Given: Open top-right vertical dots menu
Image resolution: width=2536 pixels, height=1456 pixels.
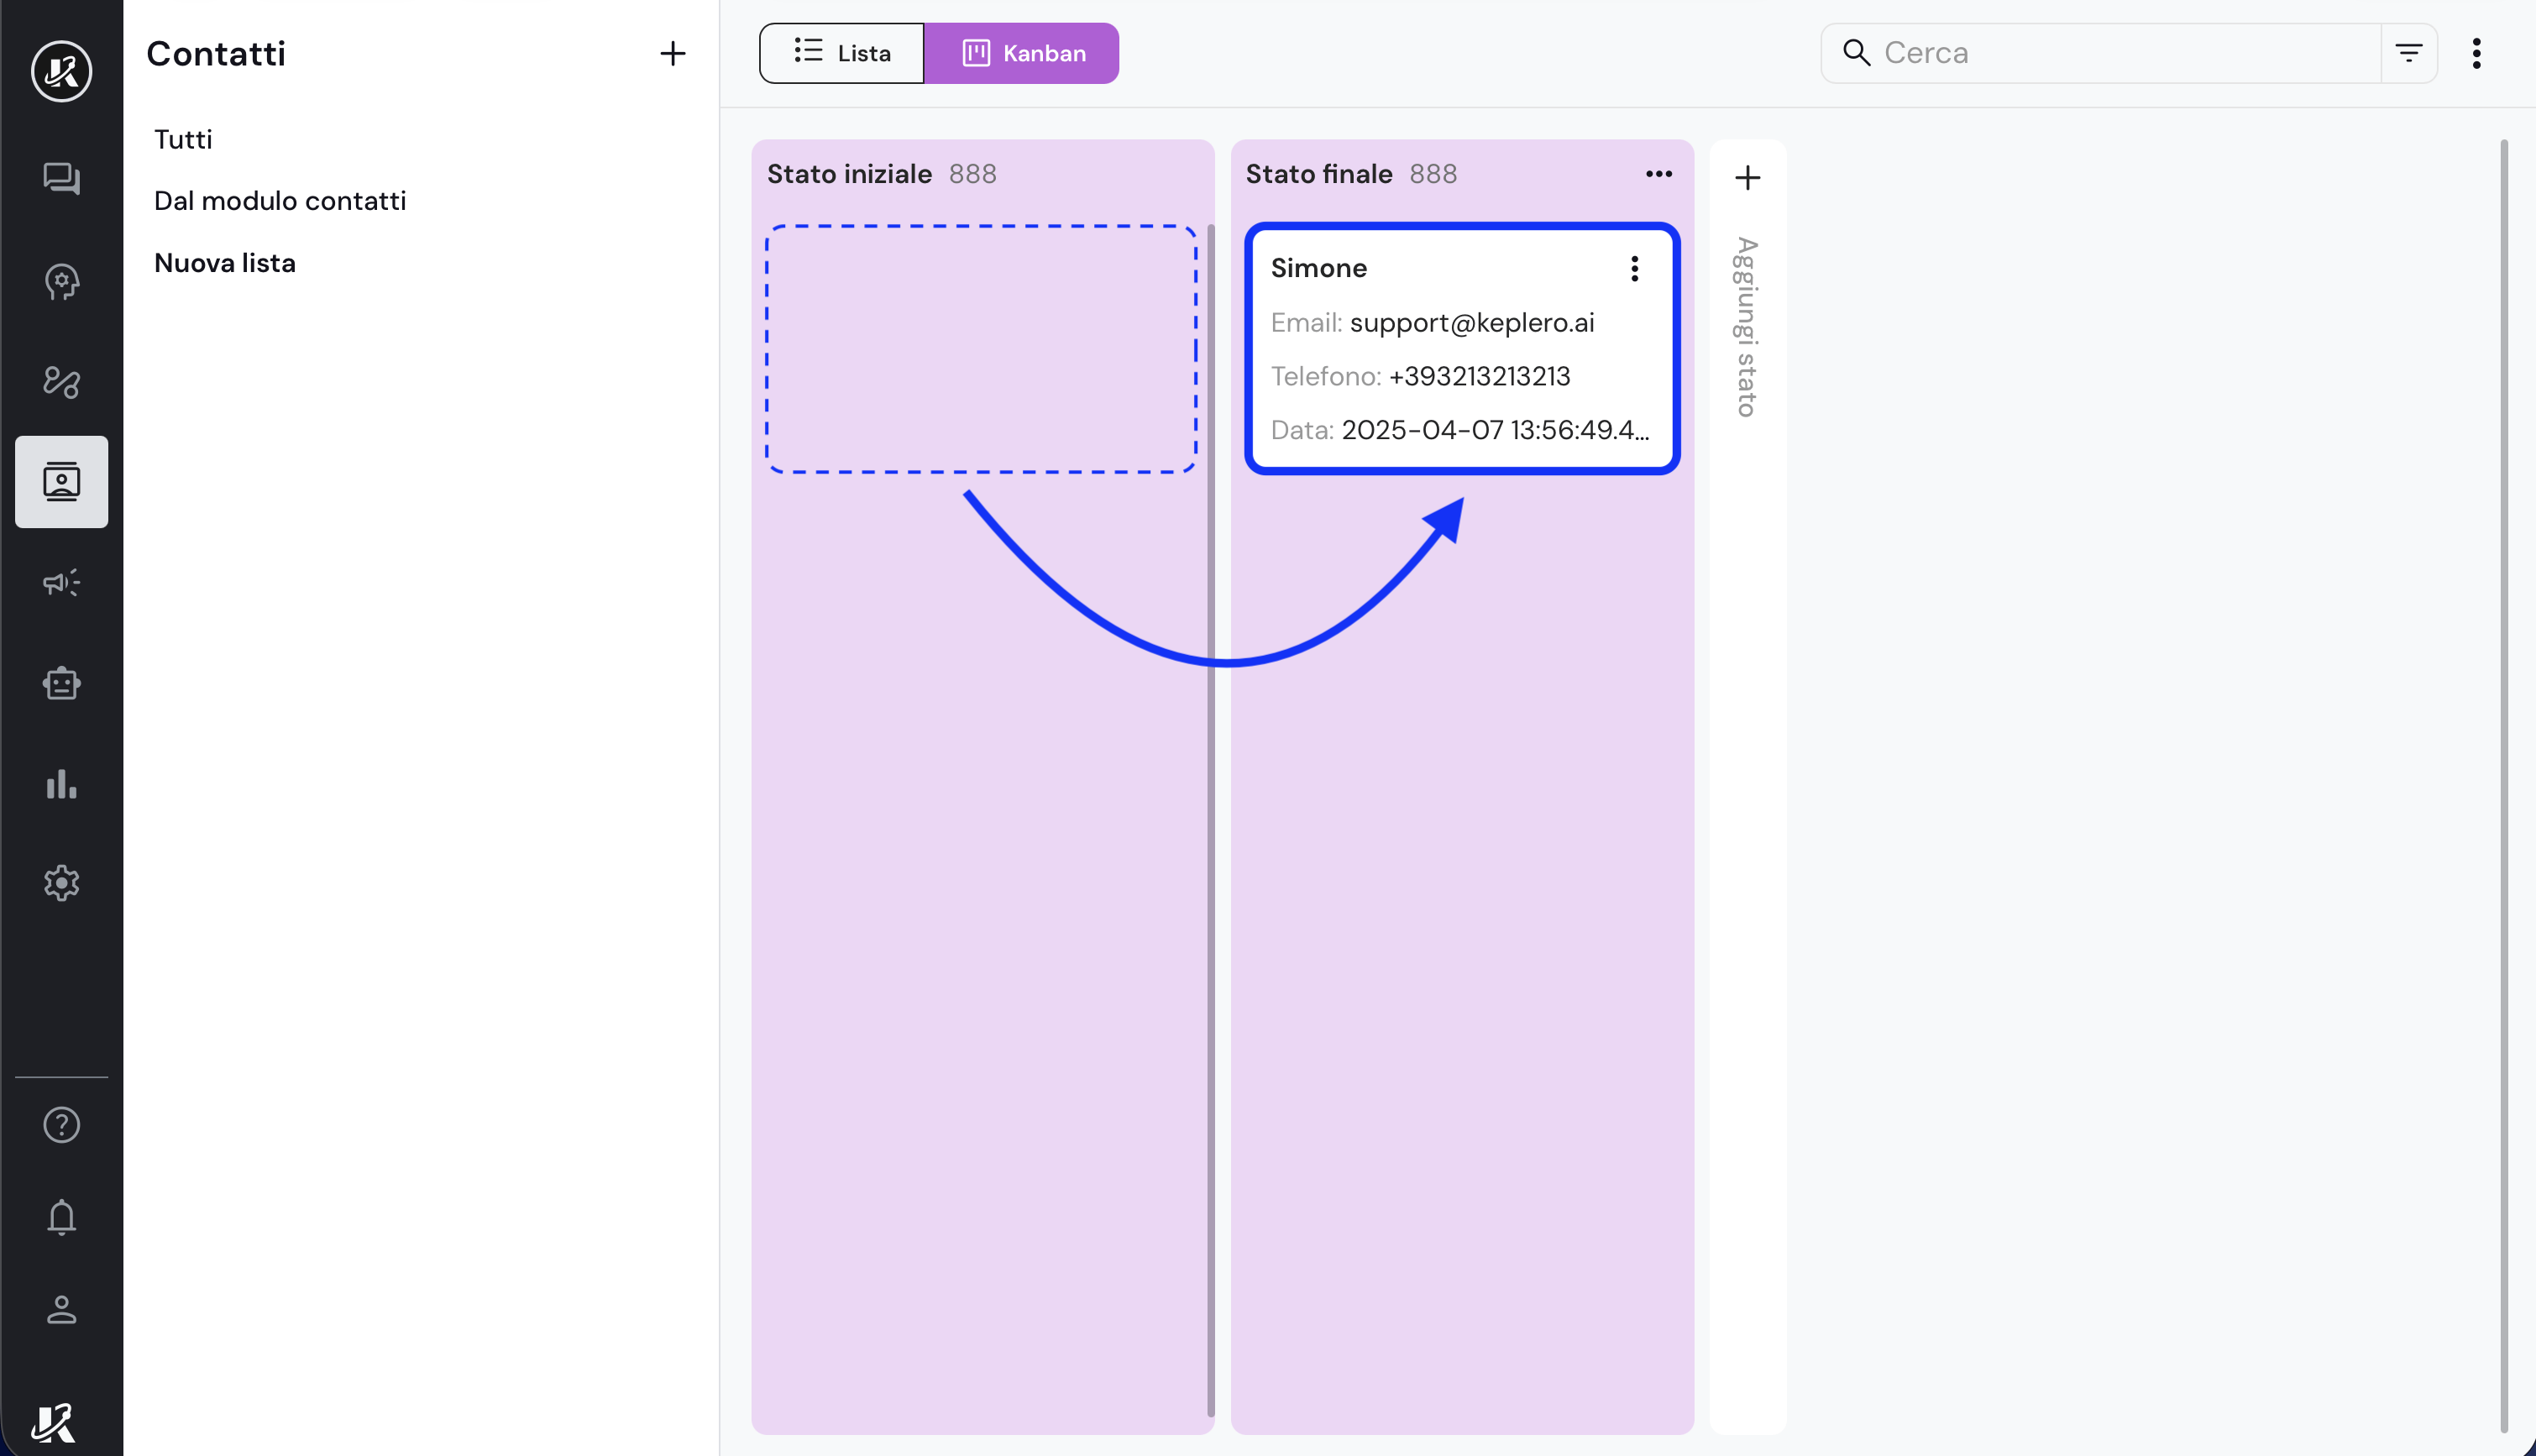Looking at the screenshot, I should tap(2476, 53).
